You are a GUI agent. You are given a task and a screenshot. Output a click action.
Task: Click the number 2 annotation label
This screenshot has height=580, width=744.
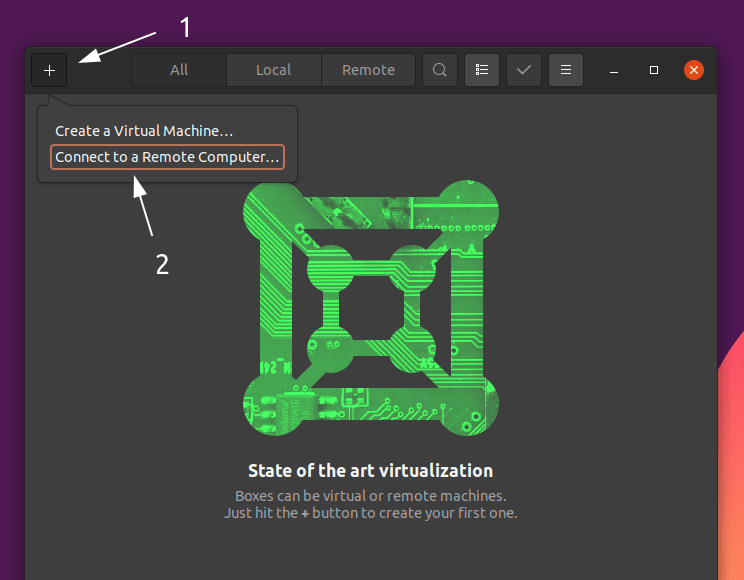tap(161, 263)
